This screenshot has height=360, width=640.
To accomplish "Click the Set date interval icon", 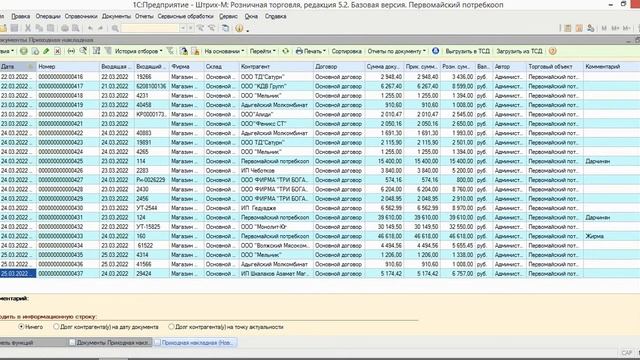I will click(71, 51).
